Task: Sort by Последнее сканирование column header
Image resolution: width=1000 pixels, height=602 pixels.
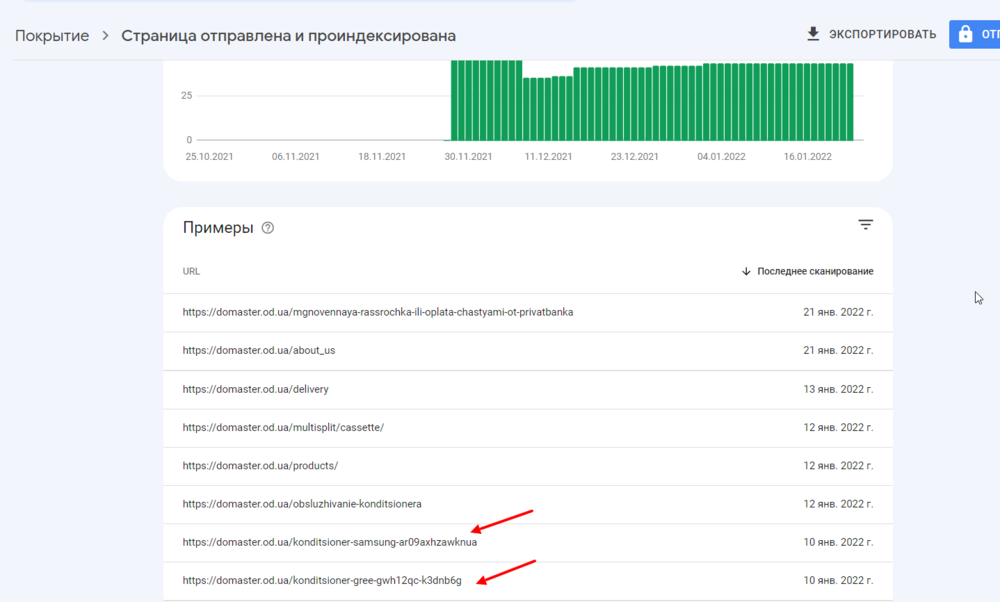Action: (815, 271)
